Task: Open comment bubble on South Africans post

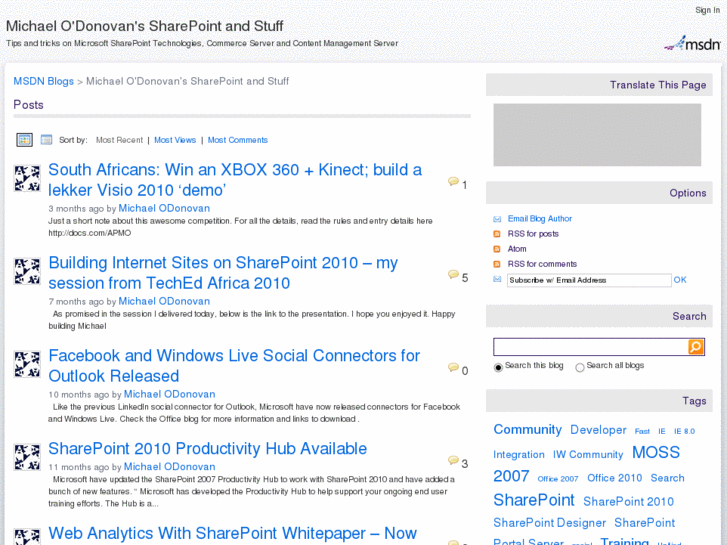Action: [453, 181]
